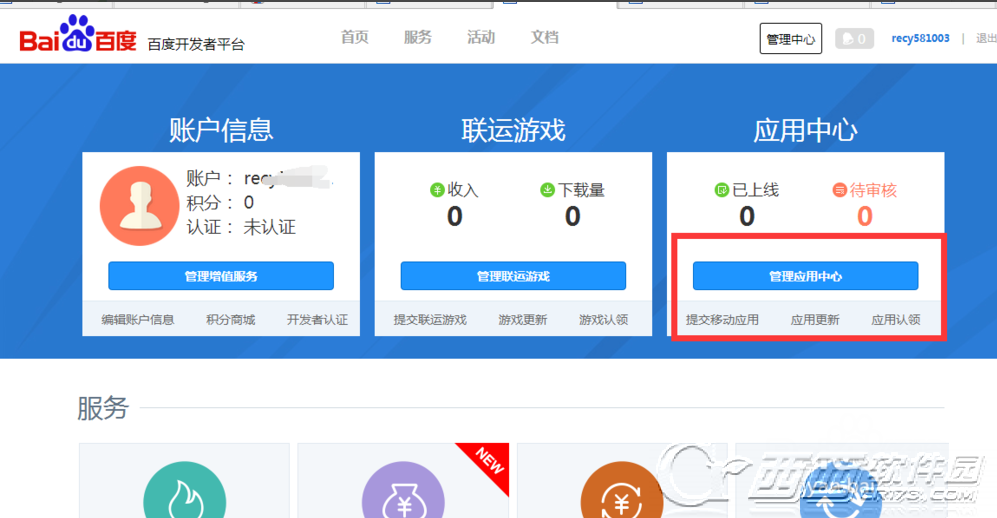Screen dimensions: 997x518
Task: Open 提交联运游戏 link
Action: click(430, 320)
